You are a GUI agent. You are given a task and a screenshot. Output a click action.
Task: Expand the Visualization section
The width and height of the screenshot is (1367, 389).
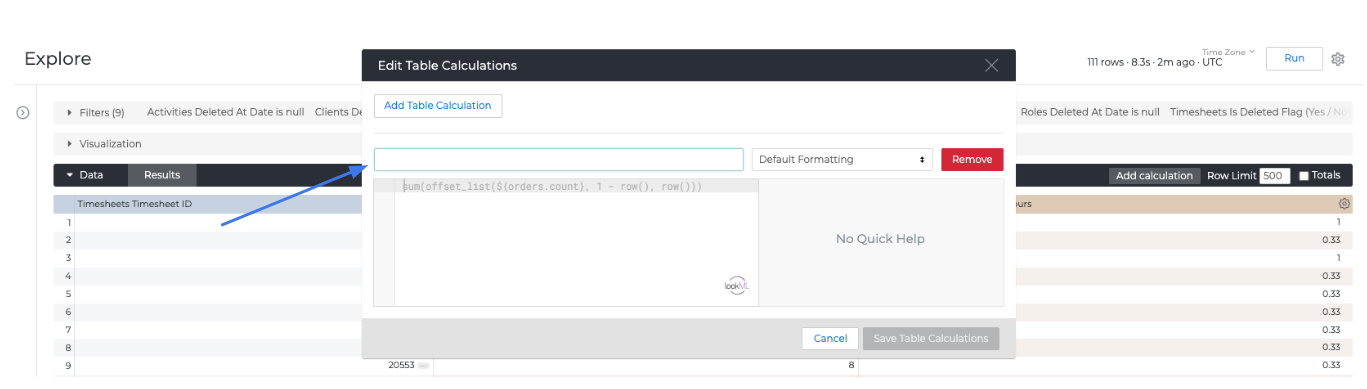[104, 144]
